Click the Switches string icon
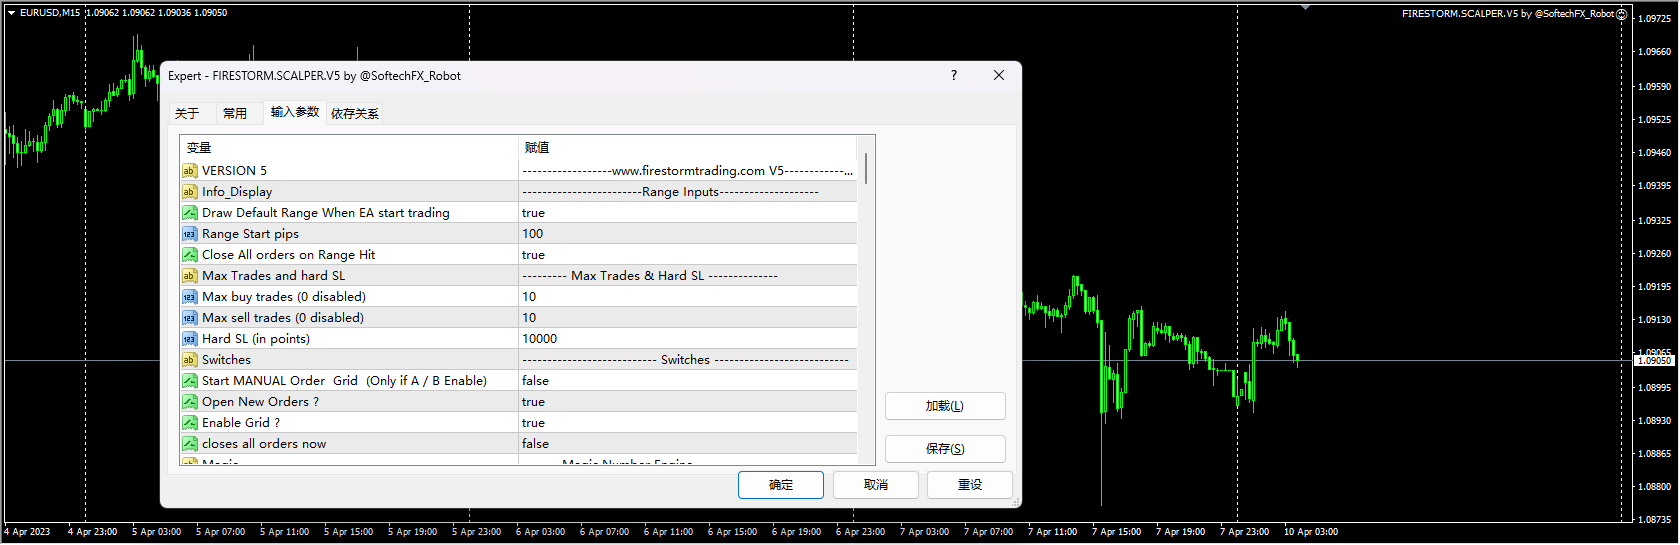 coord(189,360)
